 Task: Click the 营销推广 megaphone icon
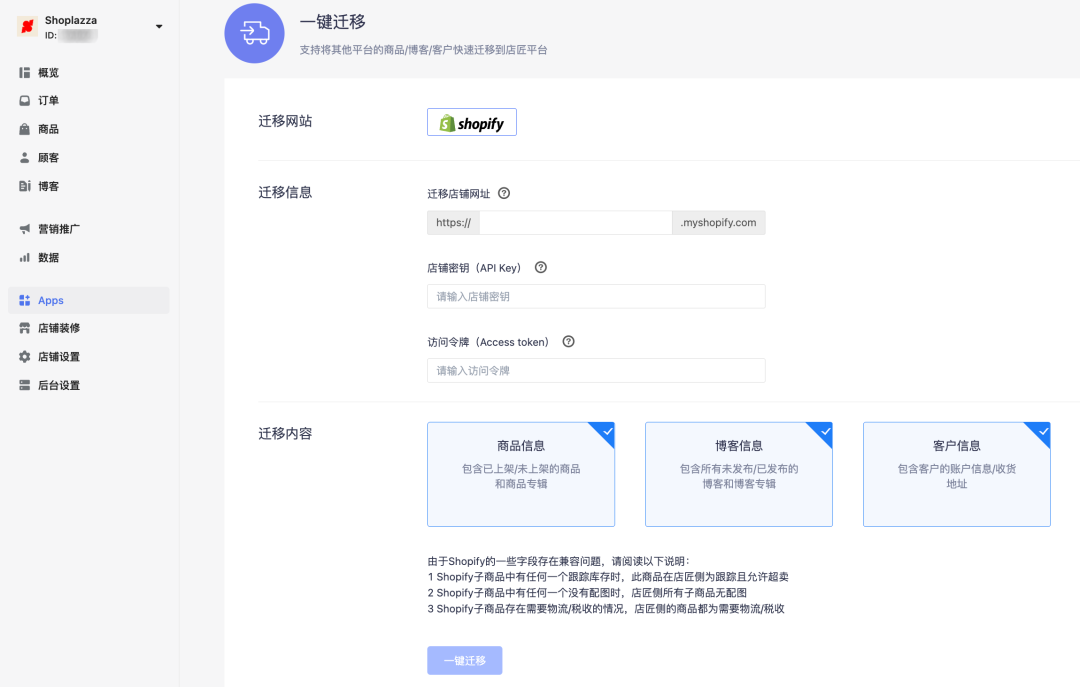(x=25, y=229)
